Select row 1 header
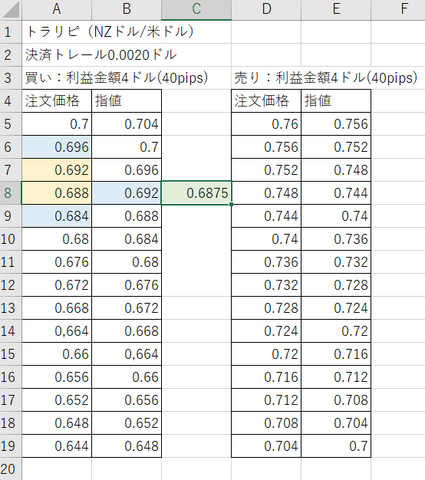This screenshot has height=480, width=425. (x=11, y=32)
